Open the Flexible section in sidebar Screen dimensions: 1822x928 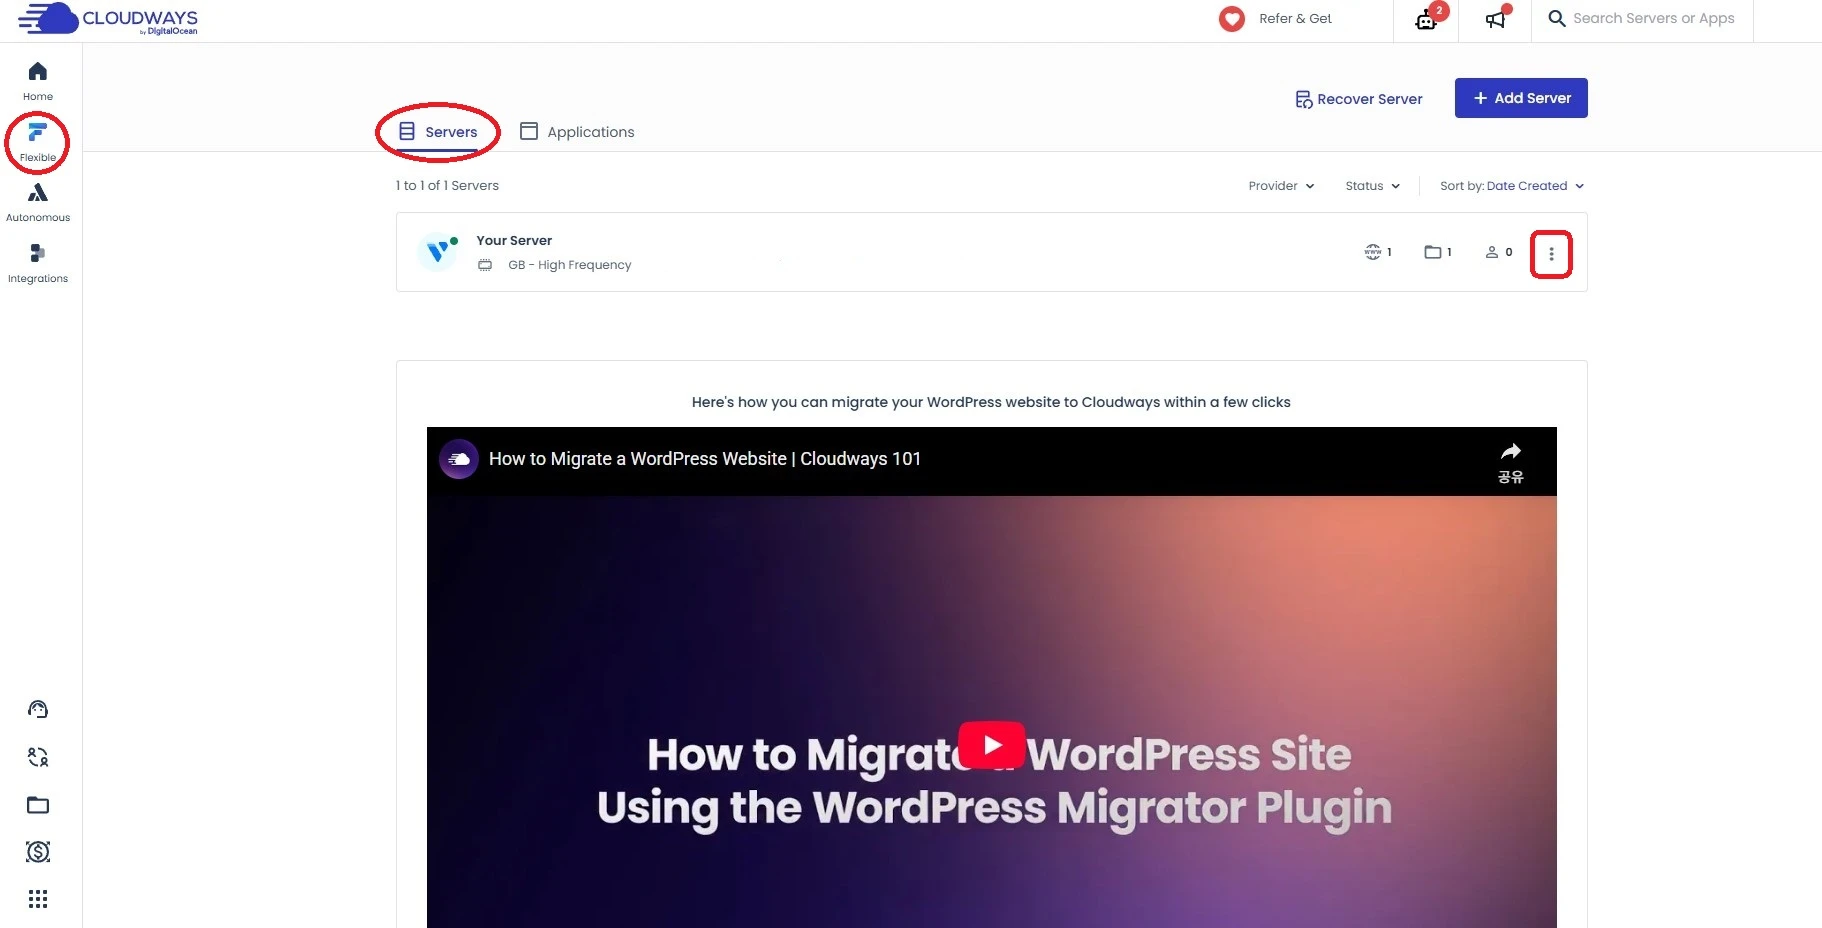tap(38, 142)
